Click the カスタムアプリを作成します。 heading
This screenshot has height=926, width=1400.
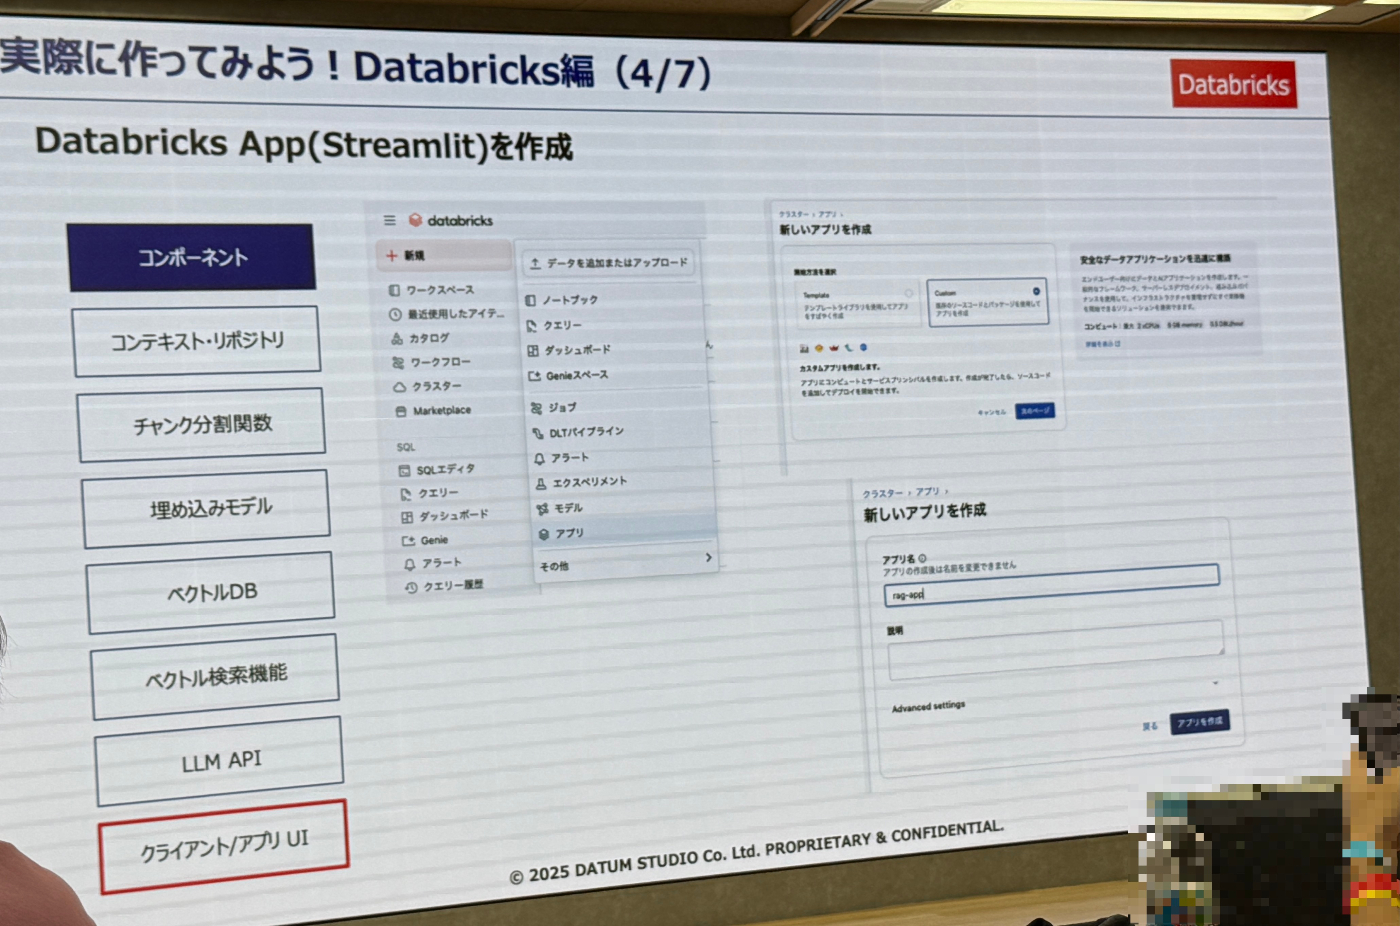coord(840,367)
